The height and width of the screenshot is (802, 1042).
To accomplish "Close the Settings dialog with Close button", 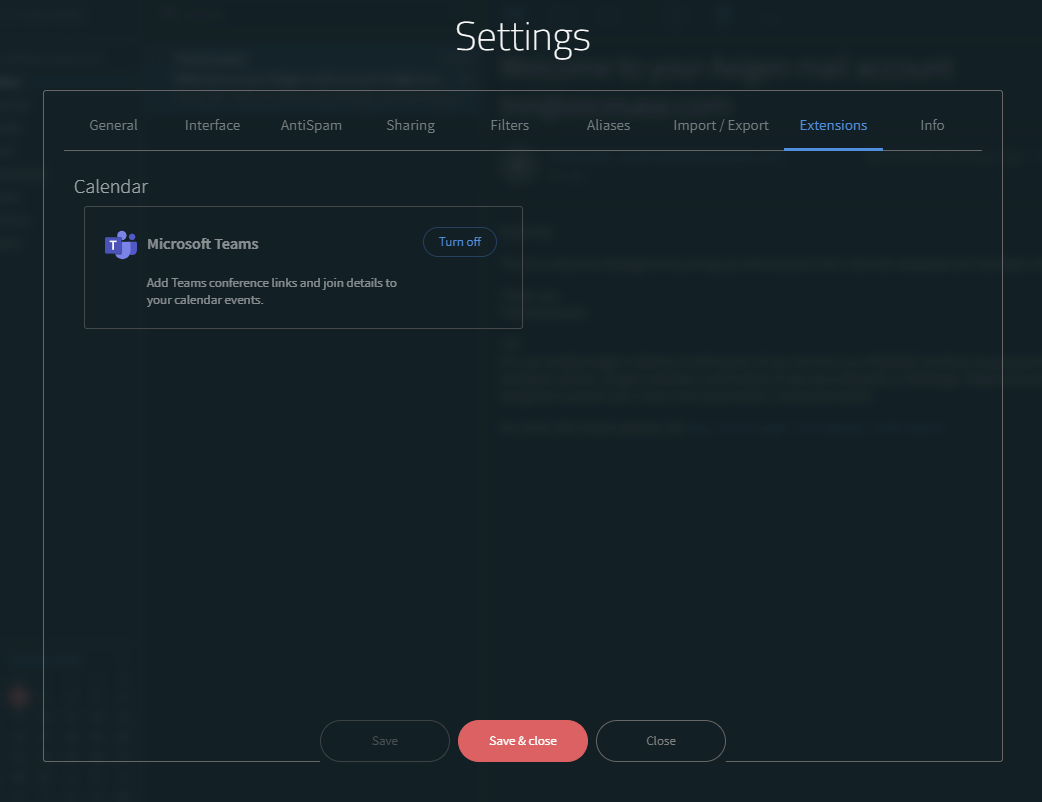I will [660, 741].
